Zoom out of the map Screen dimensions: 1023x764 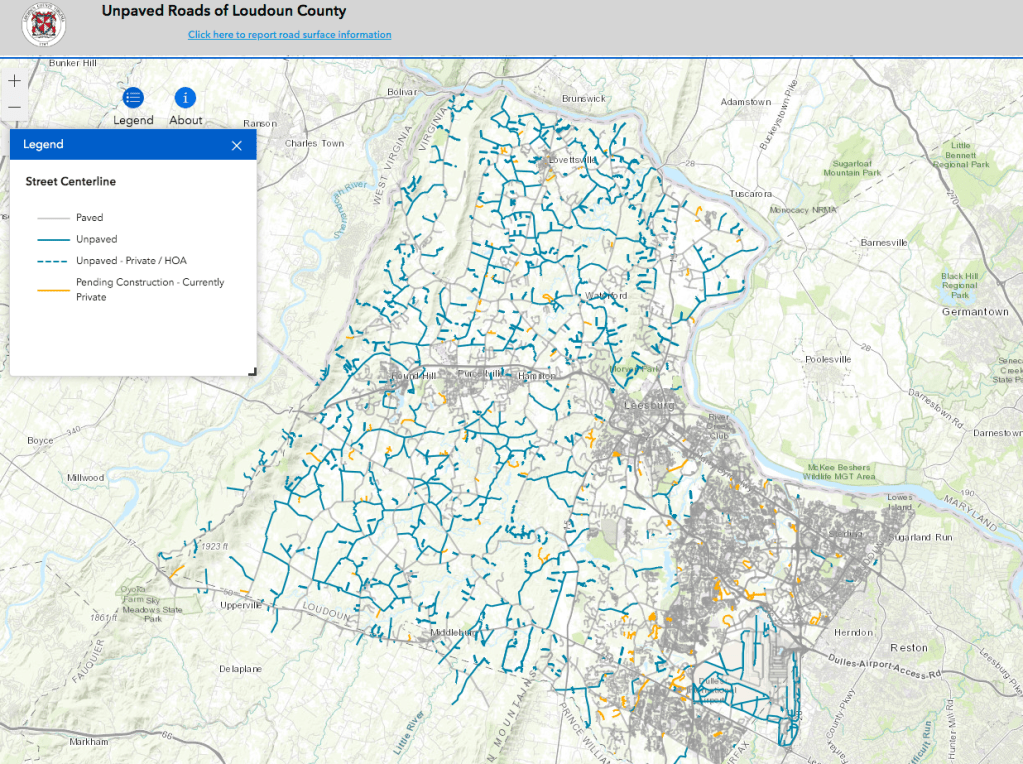point(14,107)
